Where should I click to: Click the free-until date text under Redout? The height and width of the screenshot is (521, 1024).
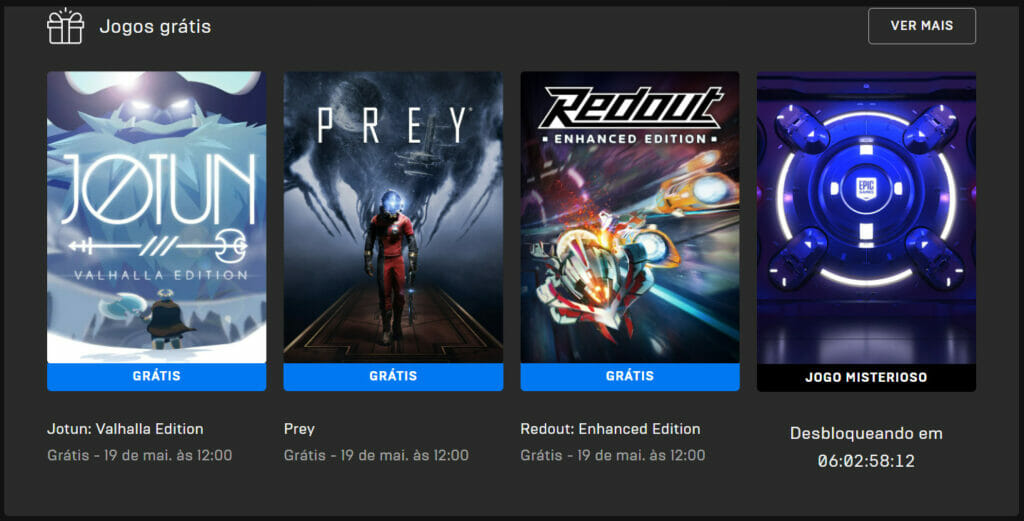point(613,455)
